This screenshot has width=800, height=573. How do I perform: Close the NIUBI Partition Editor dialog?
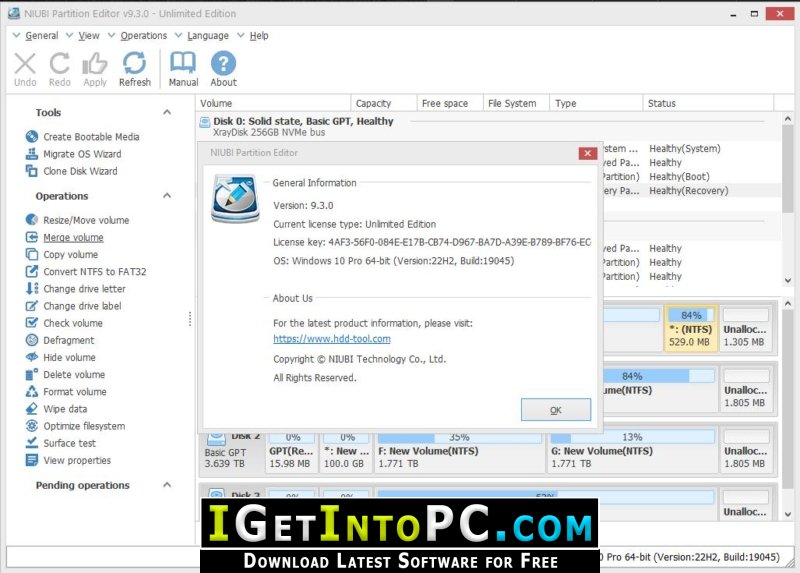pyautogui.click(x=588, y=153)
